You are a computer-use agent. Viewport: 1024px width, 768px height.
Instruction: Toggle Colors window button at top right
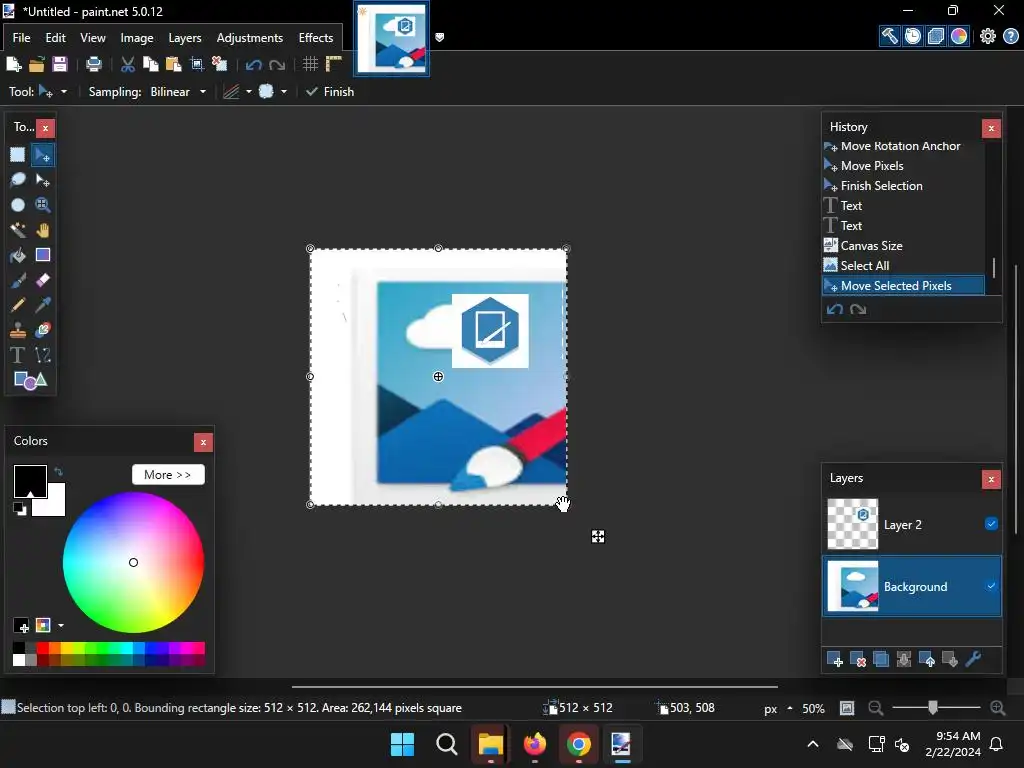pyautogui.click(x=959, y=36)
